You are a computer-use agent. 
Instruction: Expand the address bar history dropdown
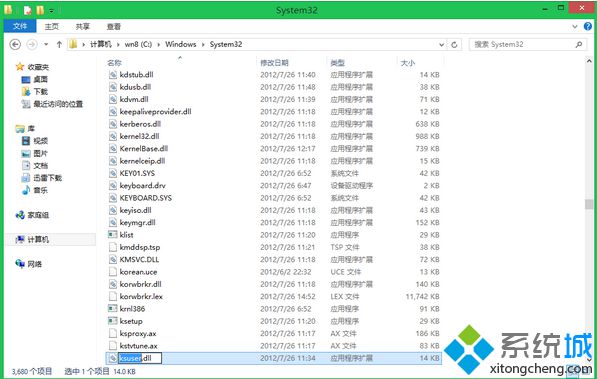441,45
